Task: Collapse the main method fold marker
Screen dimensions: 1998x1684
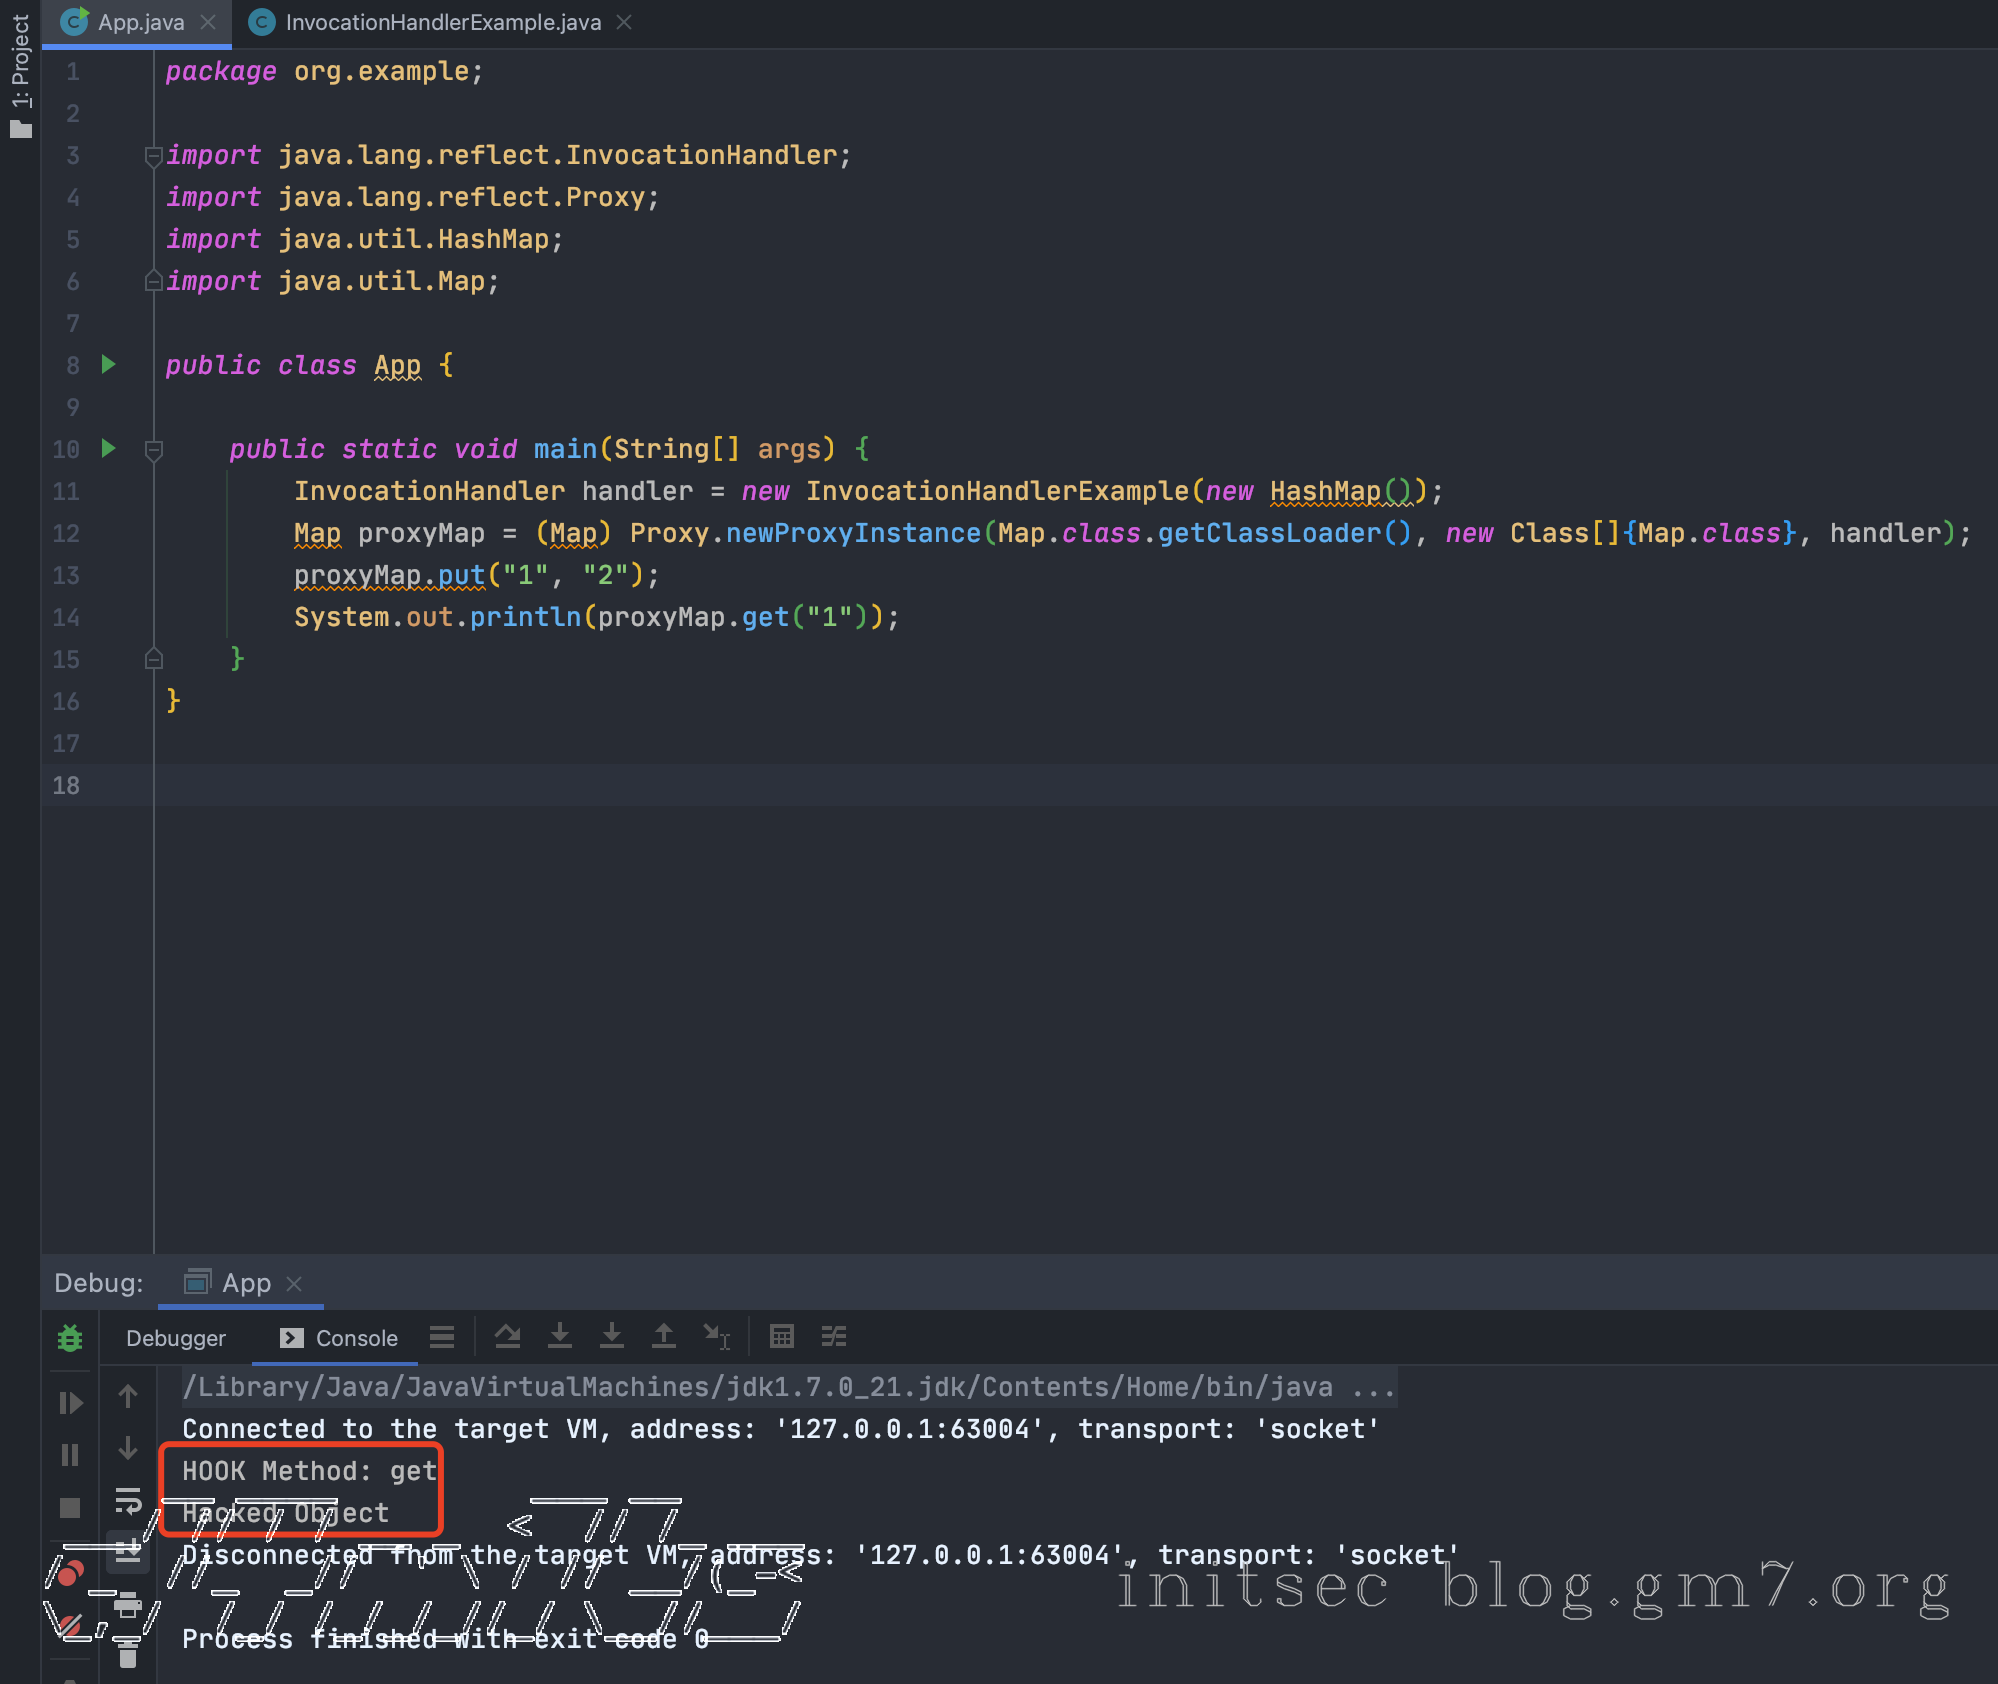Action: coord(154,450)
